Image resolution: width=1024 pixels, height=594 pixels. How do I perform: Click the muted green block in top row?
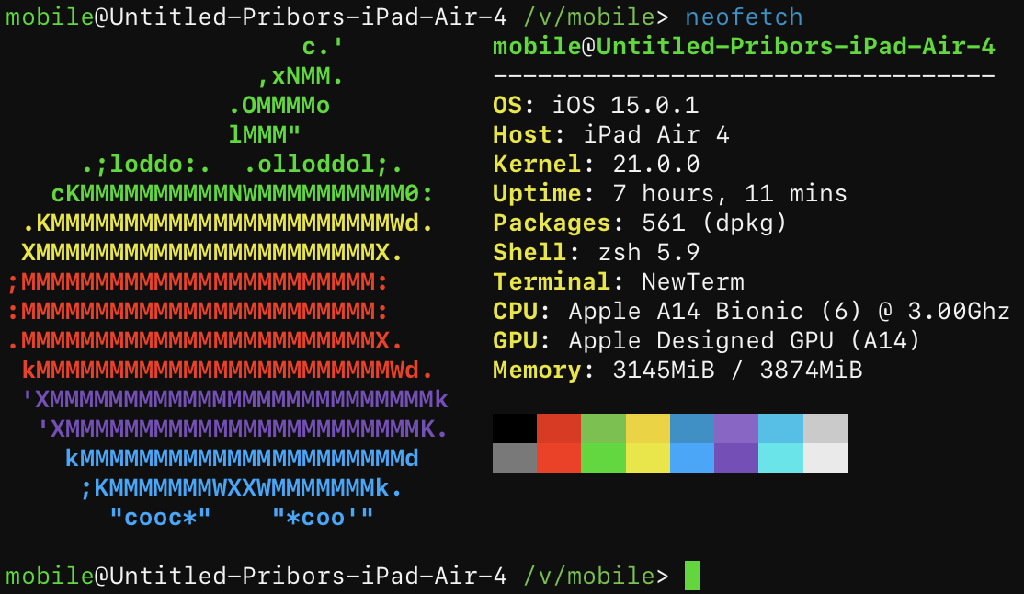[x=603, y=429]
